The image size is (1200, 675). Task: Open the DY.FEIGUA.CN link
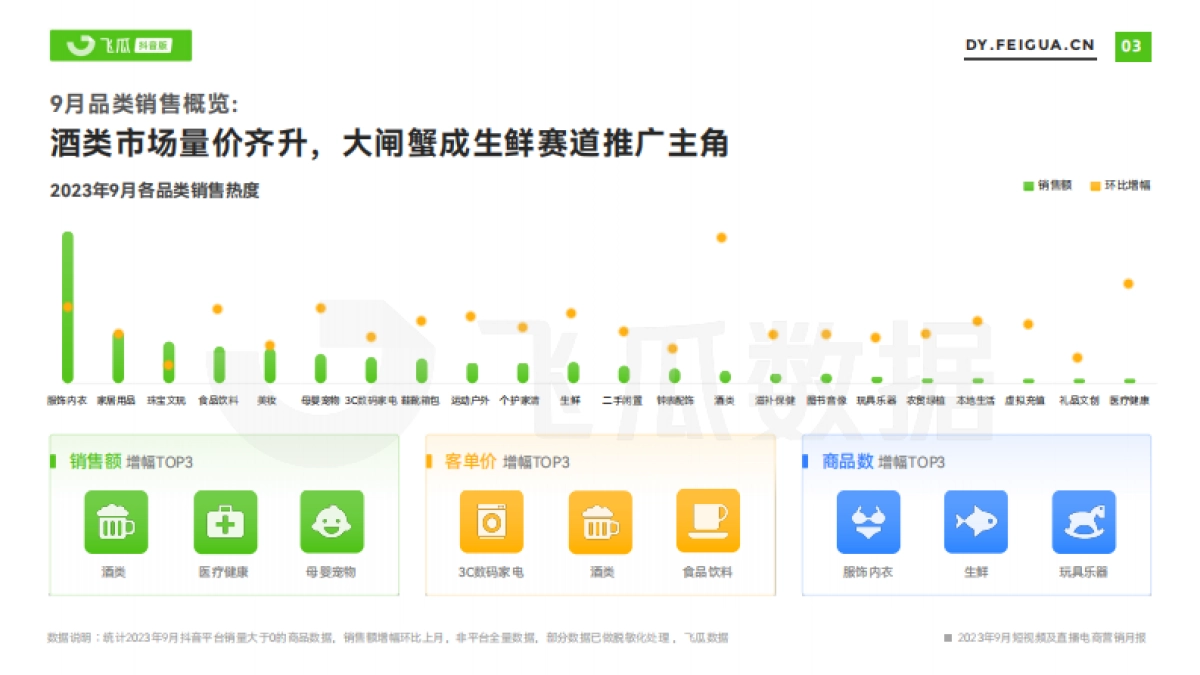[x=1031, y=44]
